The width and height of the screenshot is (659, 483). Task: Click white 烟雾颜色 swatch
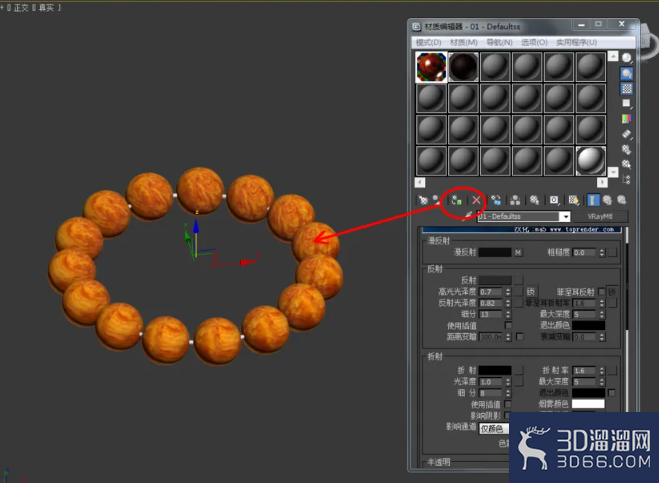pos(588,404)
